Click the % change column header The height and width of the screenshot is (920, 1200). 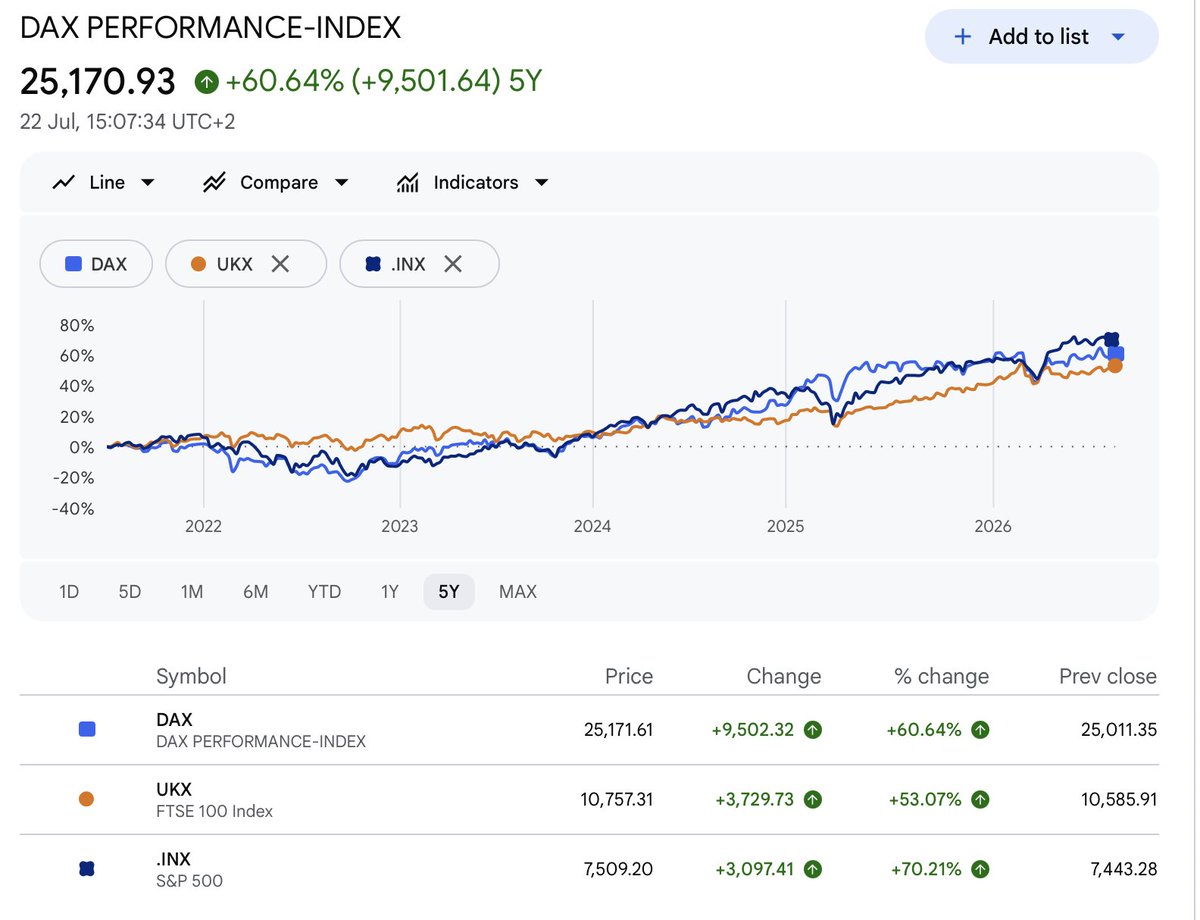(x=941, y=676)
